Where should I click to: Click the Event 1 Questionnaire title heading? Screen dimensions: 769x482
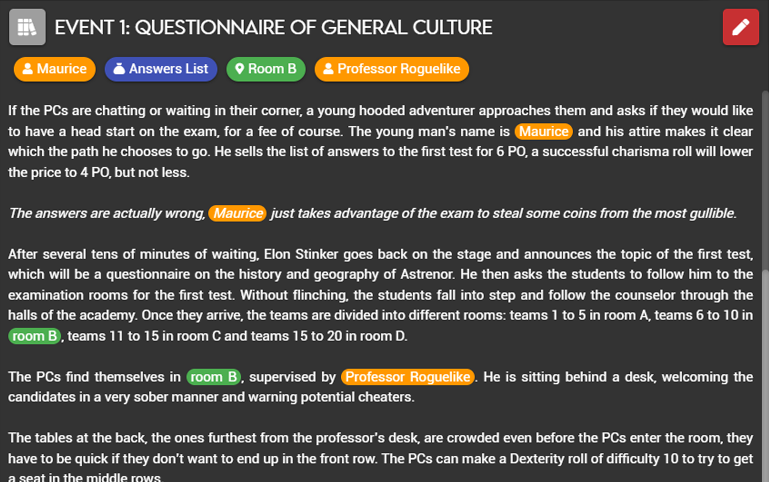click(x=273, y=27)
